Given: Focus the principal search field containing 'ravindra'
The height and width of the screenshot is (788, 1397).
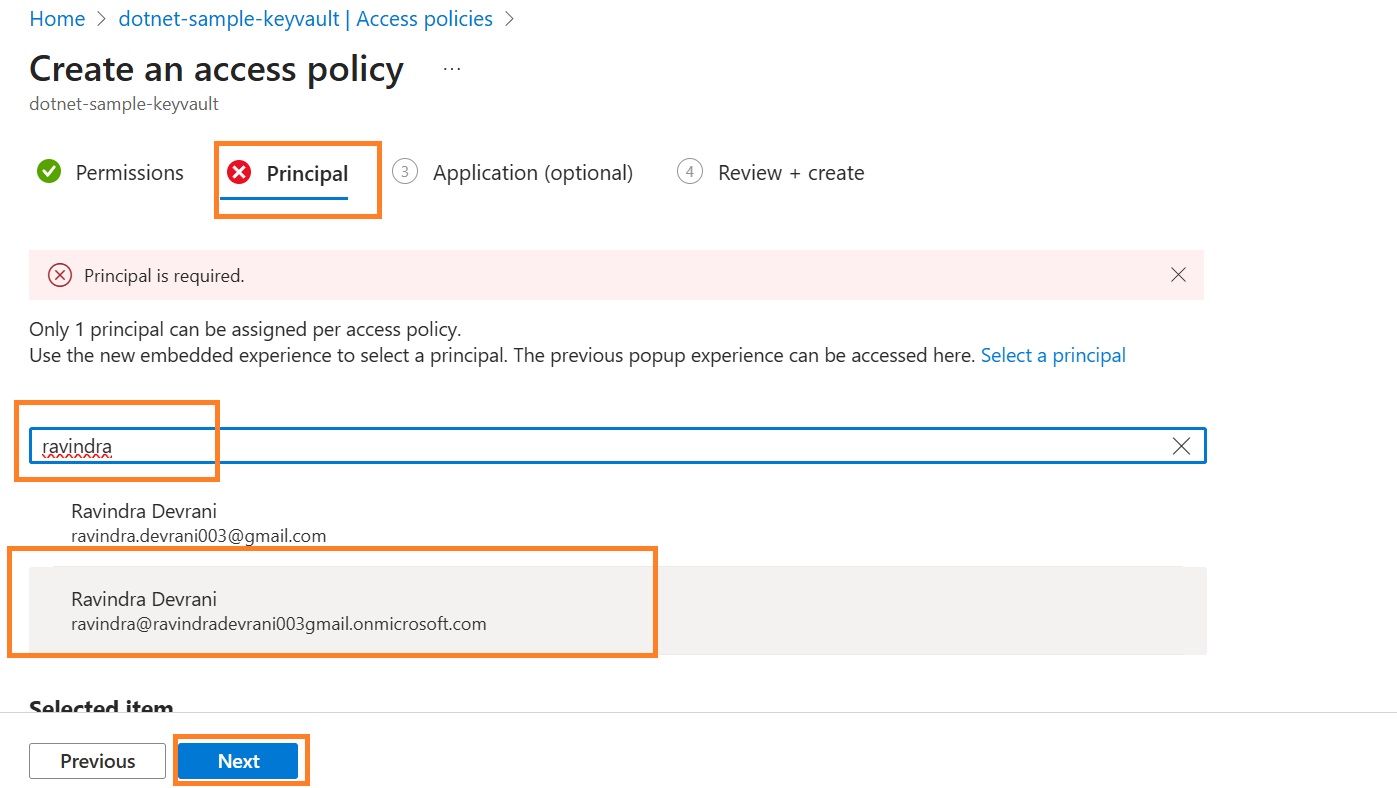Looking at the screenshot, I should coord(600,446).
